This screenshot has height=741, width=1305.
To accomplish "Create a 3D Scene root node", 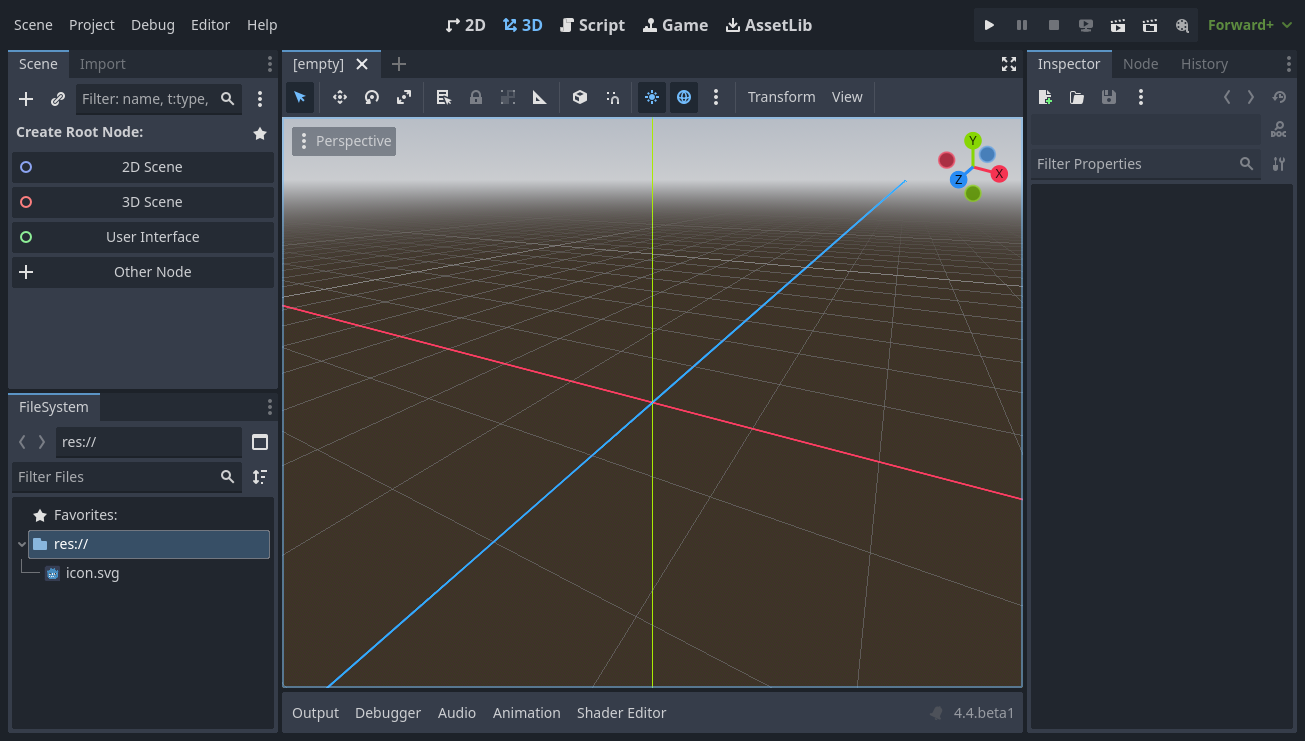I will coord(143,202).
